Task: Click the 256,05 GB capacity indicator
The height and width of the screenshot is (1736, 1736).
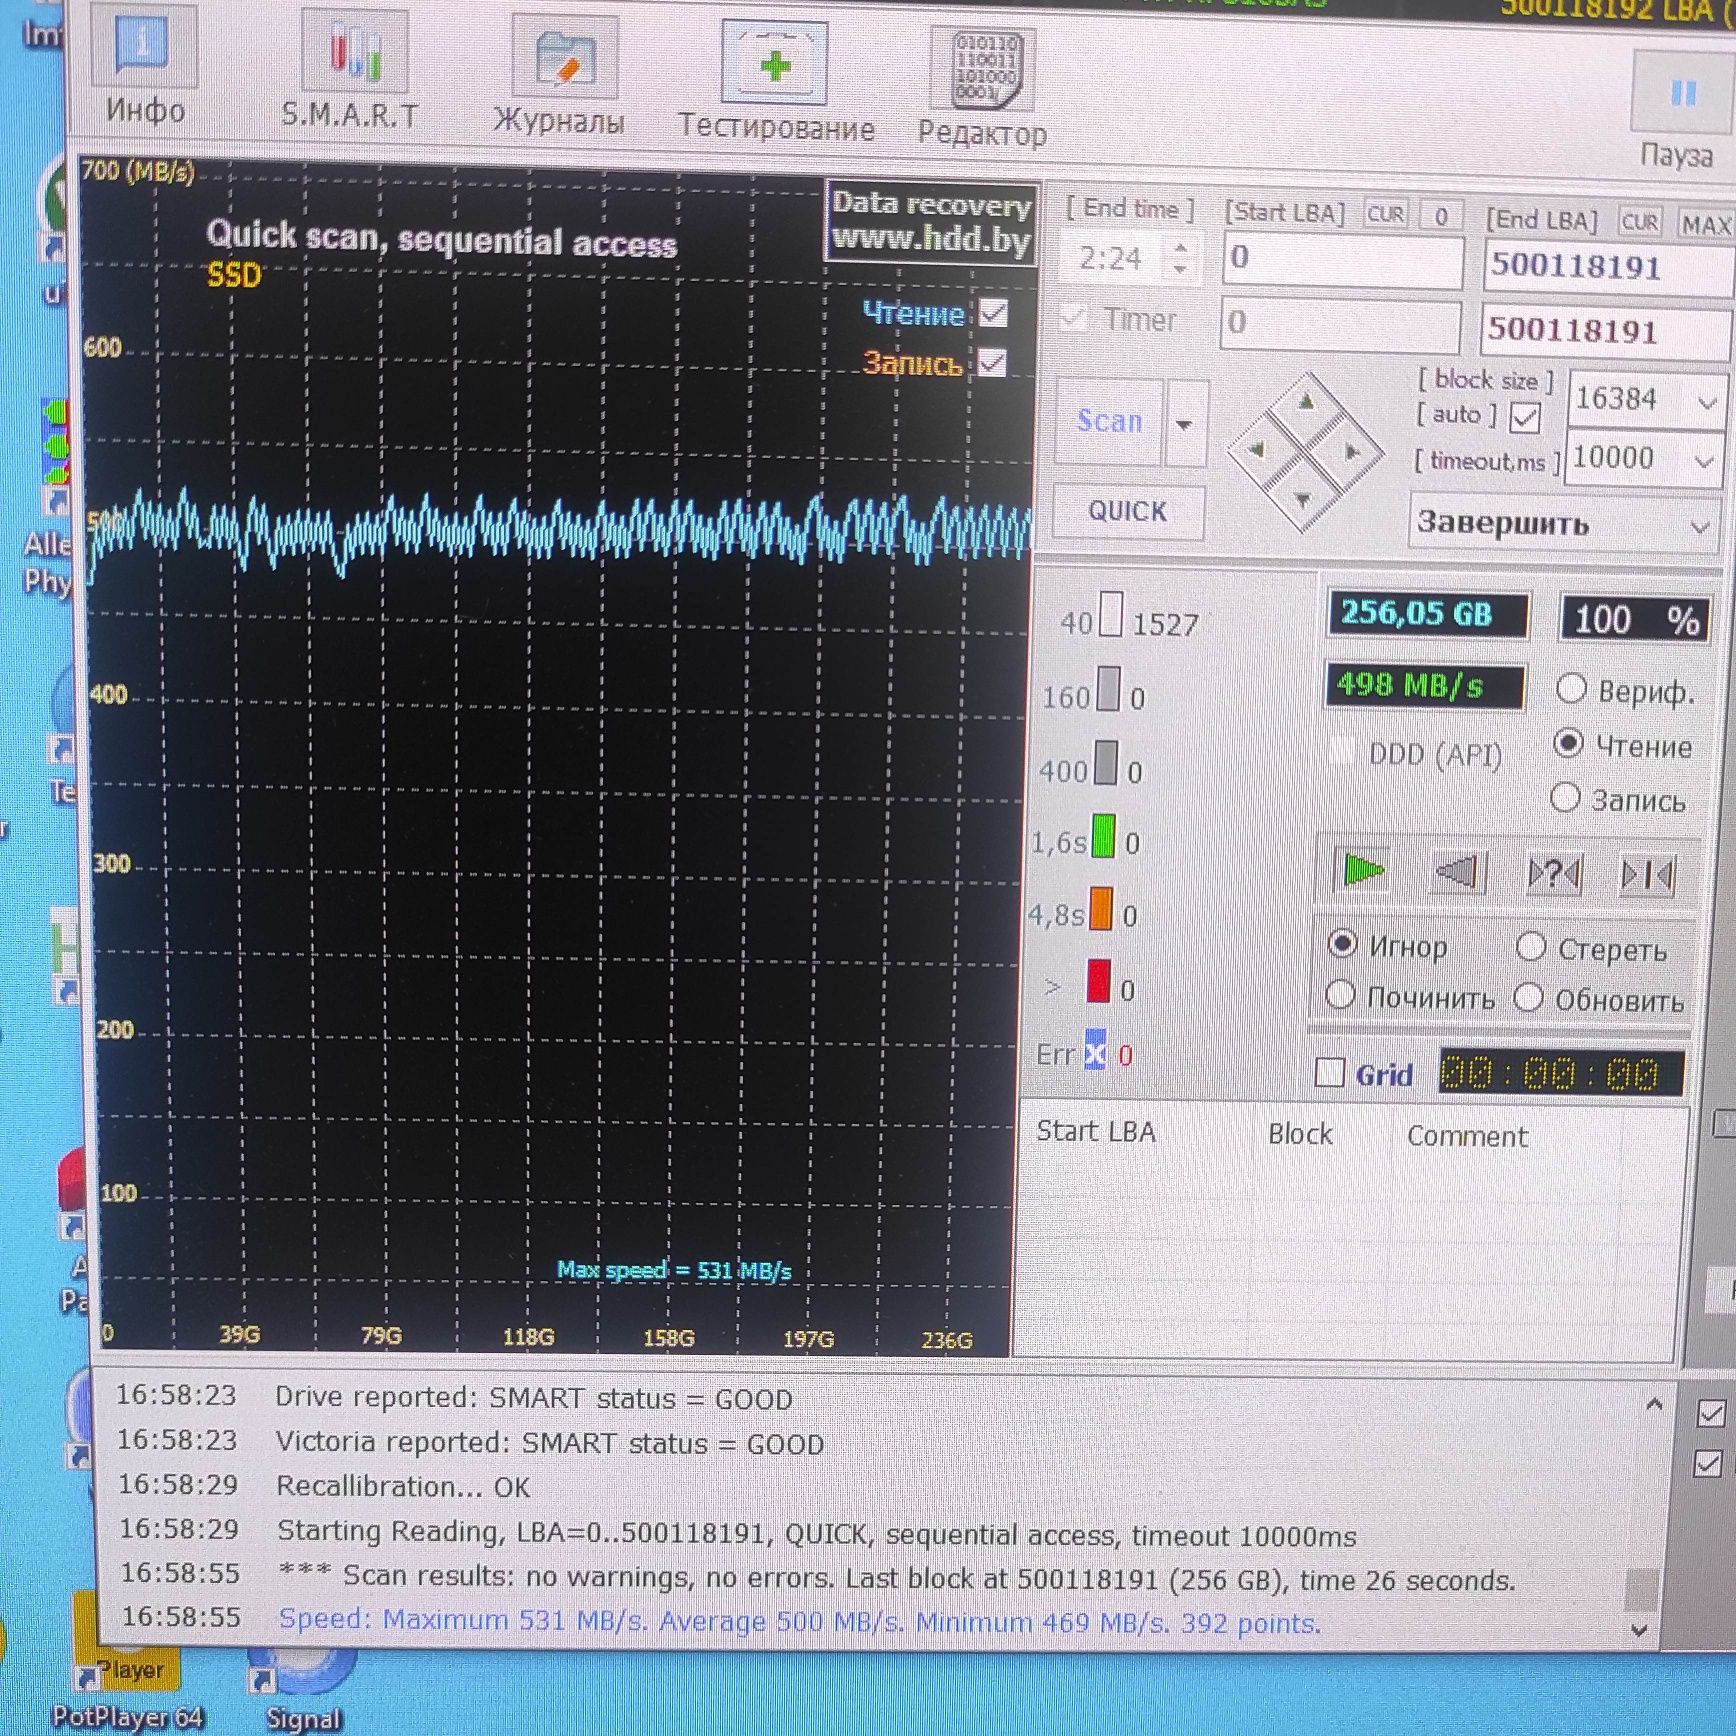Action: coord(1428,614)
